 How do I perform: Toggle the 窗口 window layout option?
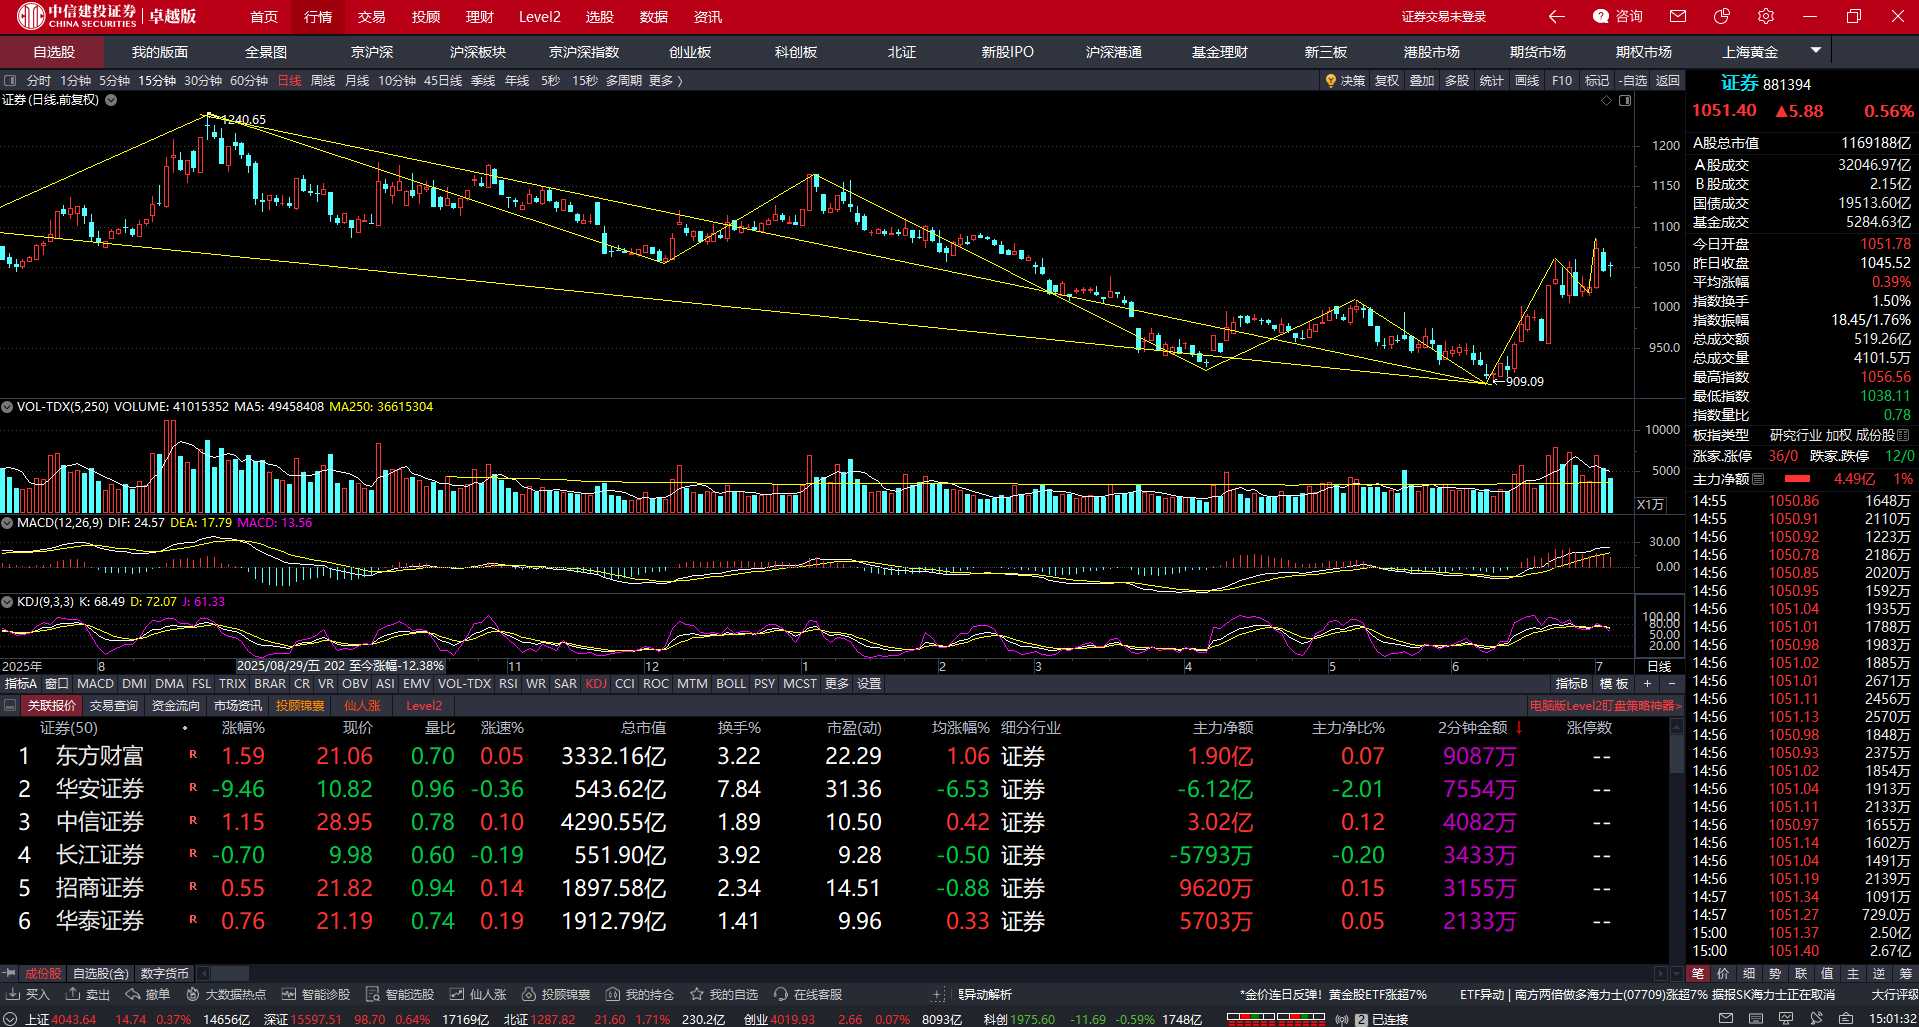(x=57, y=684)
